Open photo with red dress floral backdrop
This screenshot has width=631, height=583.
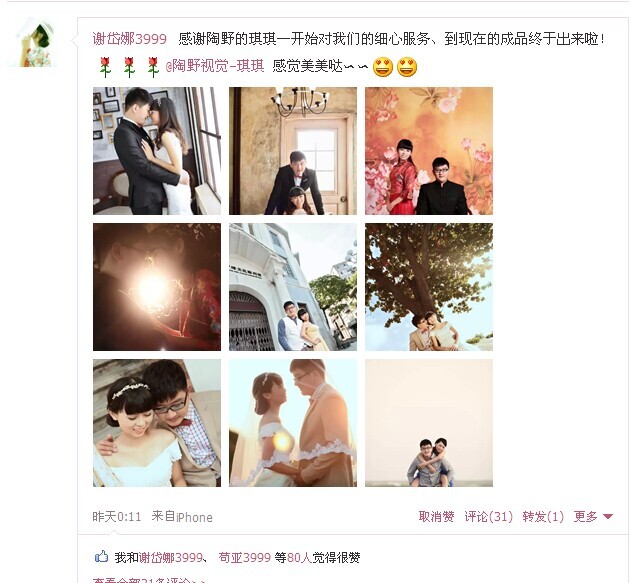pyautogui.click(x=429, y=151)
